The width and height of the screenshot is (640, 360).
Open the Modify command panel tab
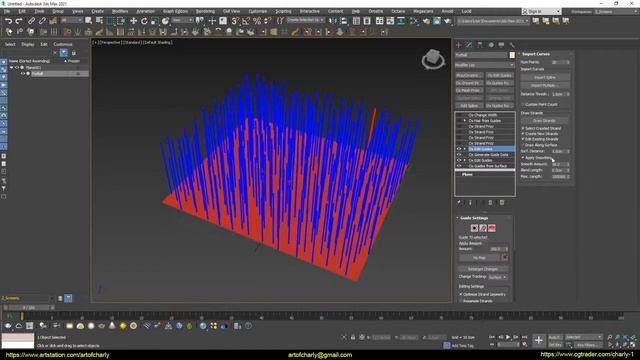469,45
